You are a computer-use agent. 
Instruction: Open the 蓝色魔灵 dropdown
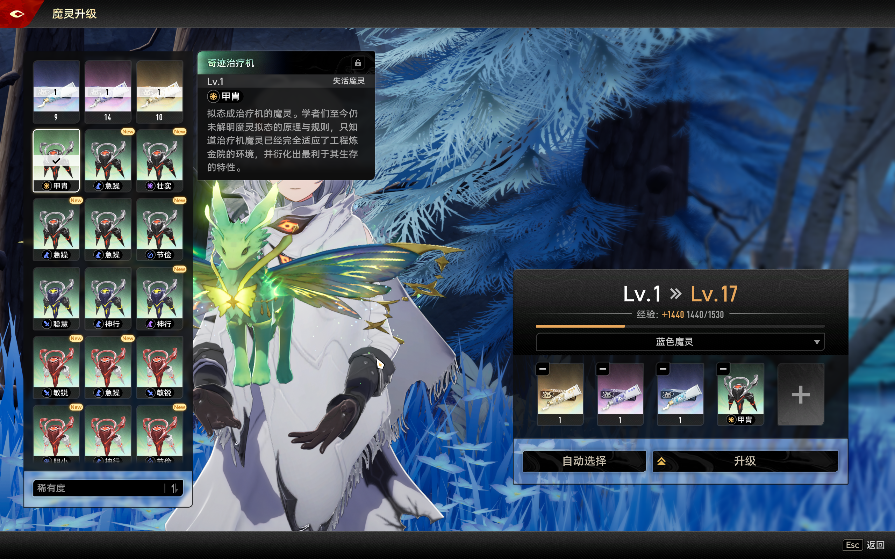point(680,342)
